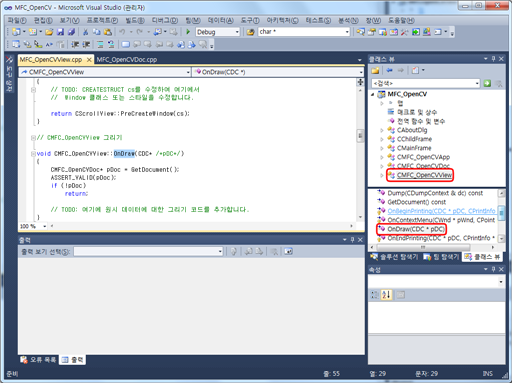
Task: Click the Undo arrow icon
Action: (x=122, y=32)
